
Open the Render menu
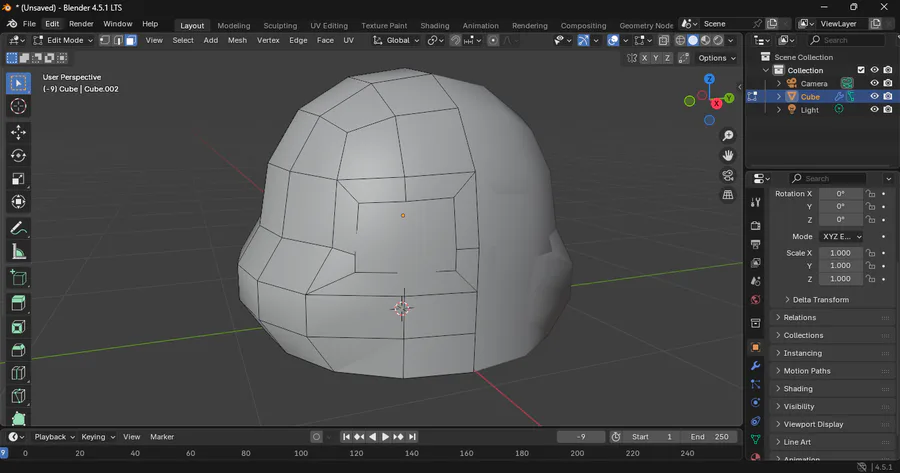click(x=81, y=24)
